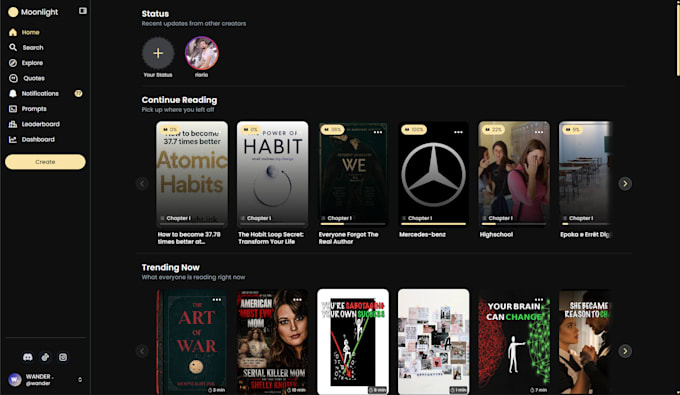Click the 'Continue Reading' heading
Screen dimensions: 680x395
tap(179, 100)
